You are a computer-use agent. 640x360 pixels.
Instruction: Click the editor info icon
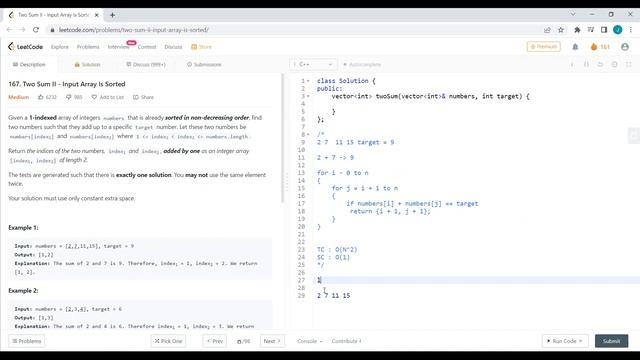pyautogui.click(x=572, y=64)
